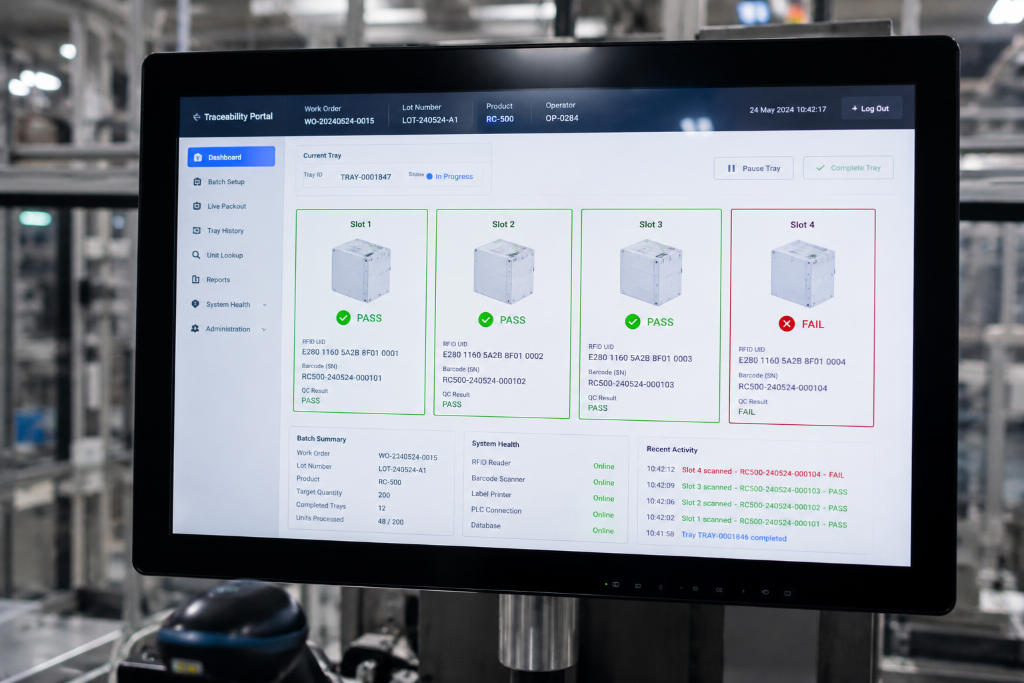Click the Pause Tray button
Image resolution: width=1024 pixels, height=683 pixels.
click(754, 168)
